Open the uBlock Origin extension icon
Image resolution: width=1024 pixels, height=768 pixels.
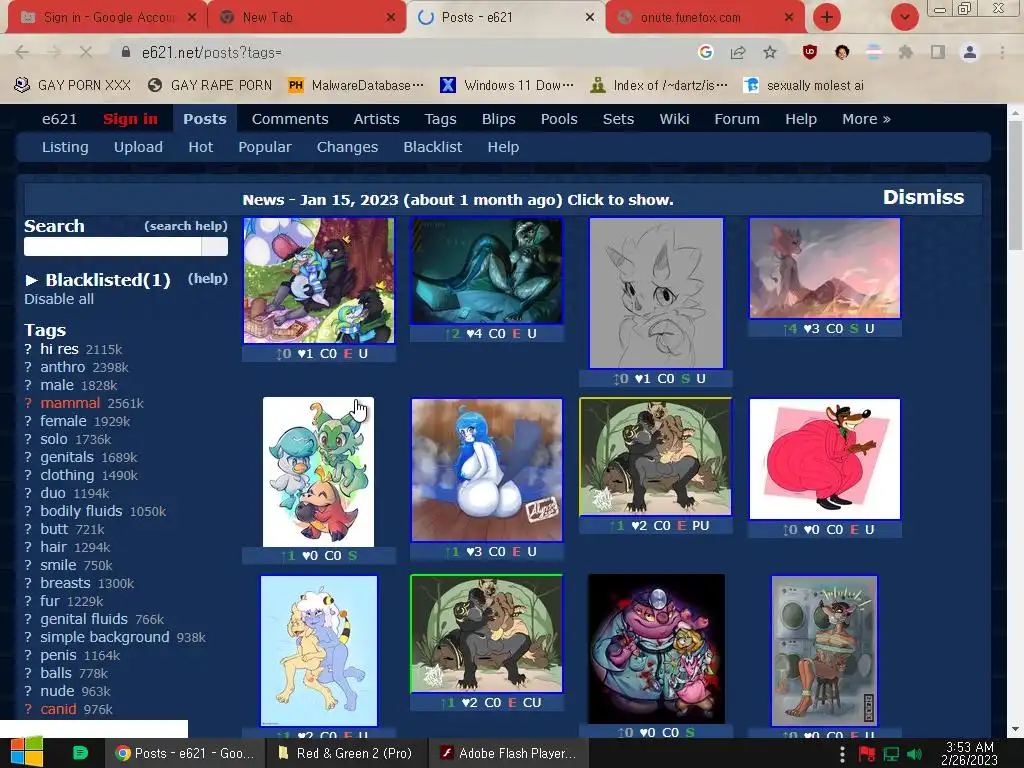point(810,52)
